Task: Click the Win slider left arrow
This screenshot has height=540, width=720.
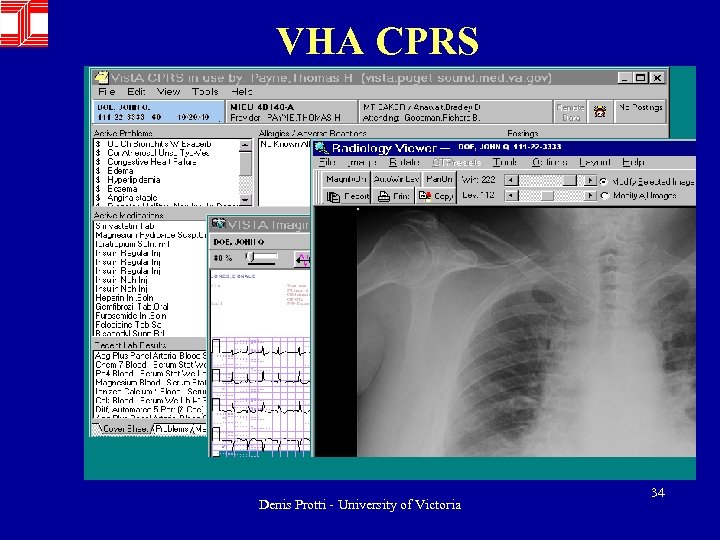Action: coord(511,180)
